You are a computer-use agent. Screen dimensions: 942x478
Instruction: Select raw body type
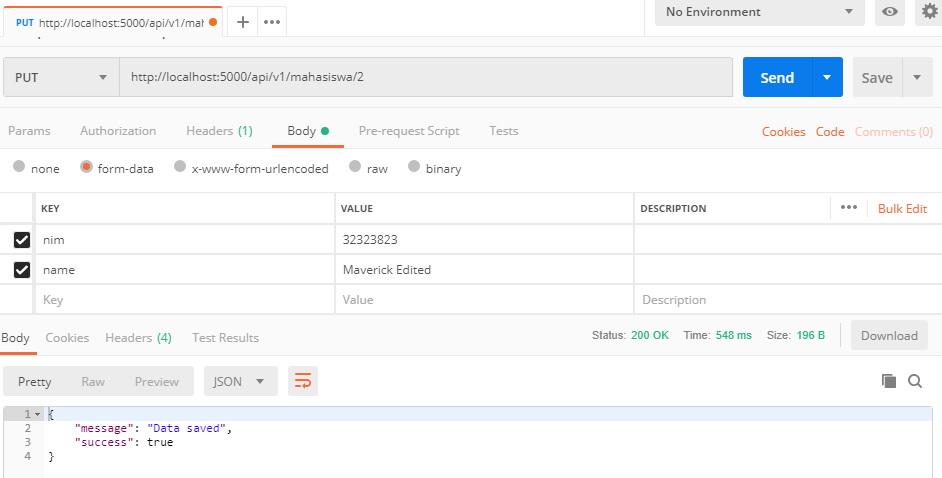pyautogui.click(x=355, y=166)
